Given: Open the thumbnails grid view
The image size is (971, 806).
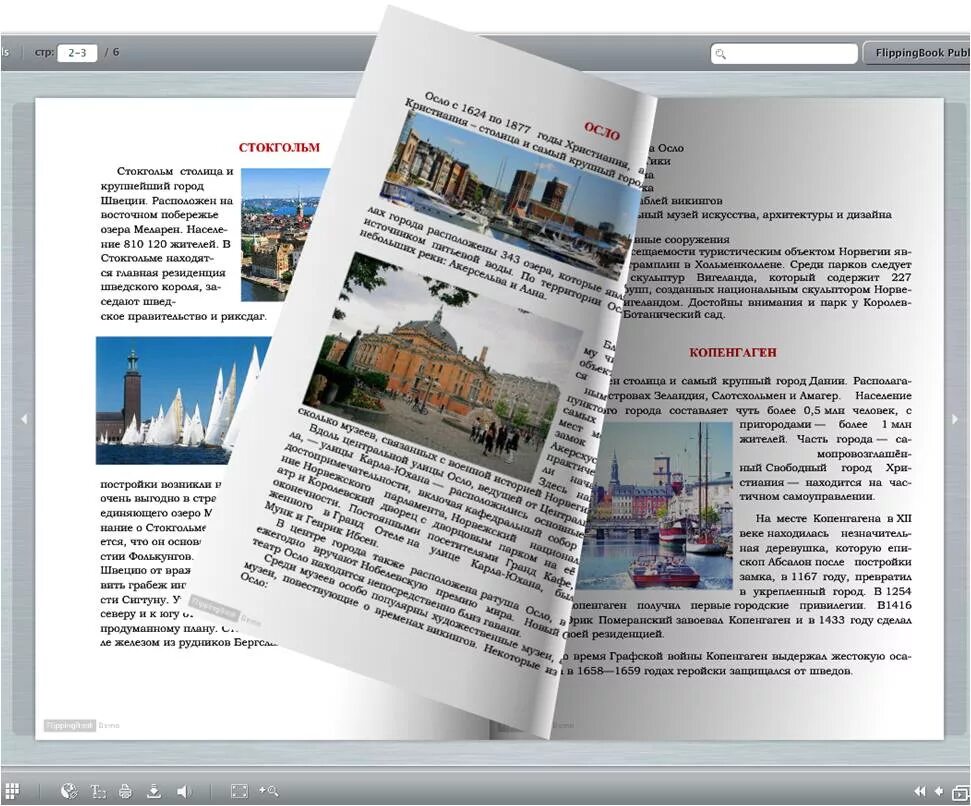Looking at the screenshot, I should coord(12,791).
